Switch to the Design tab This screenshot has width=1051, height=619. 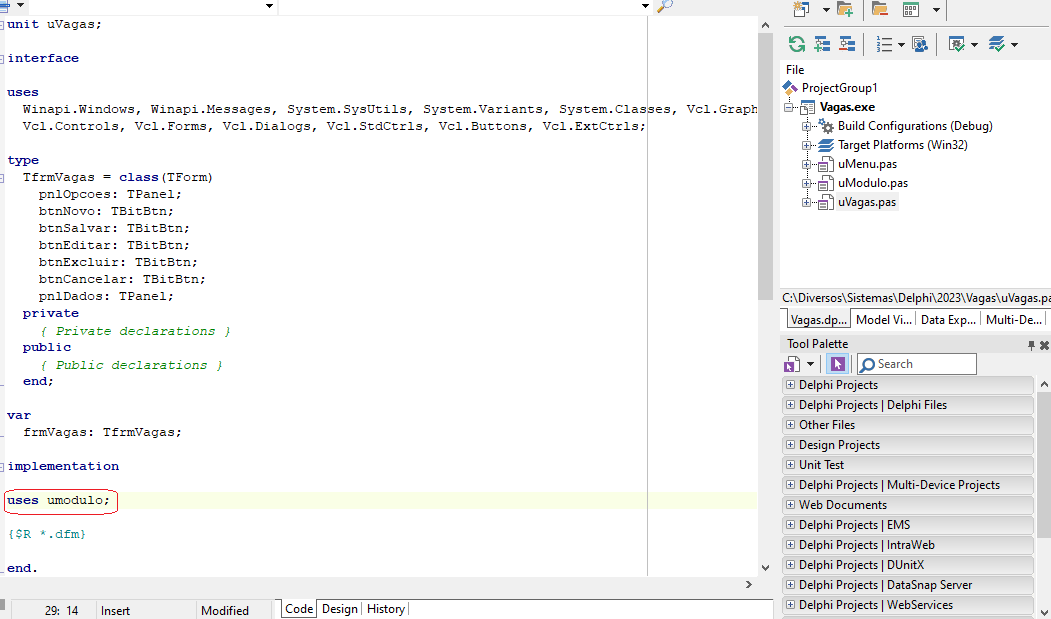tap(339, 609)
